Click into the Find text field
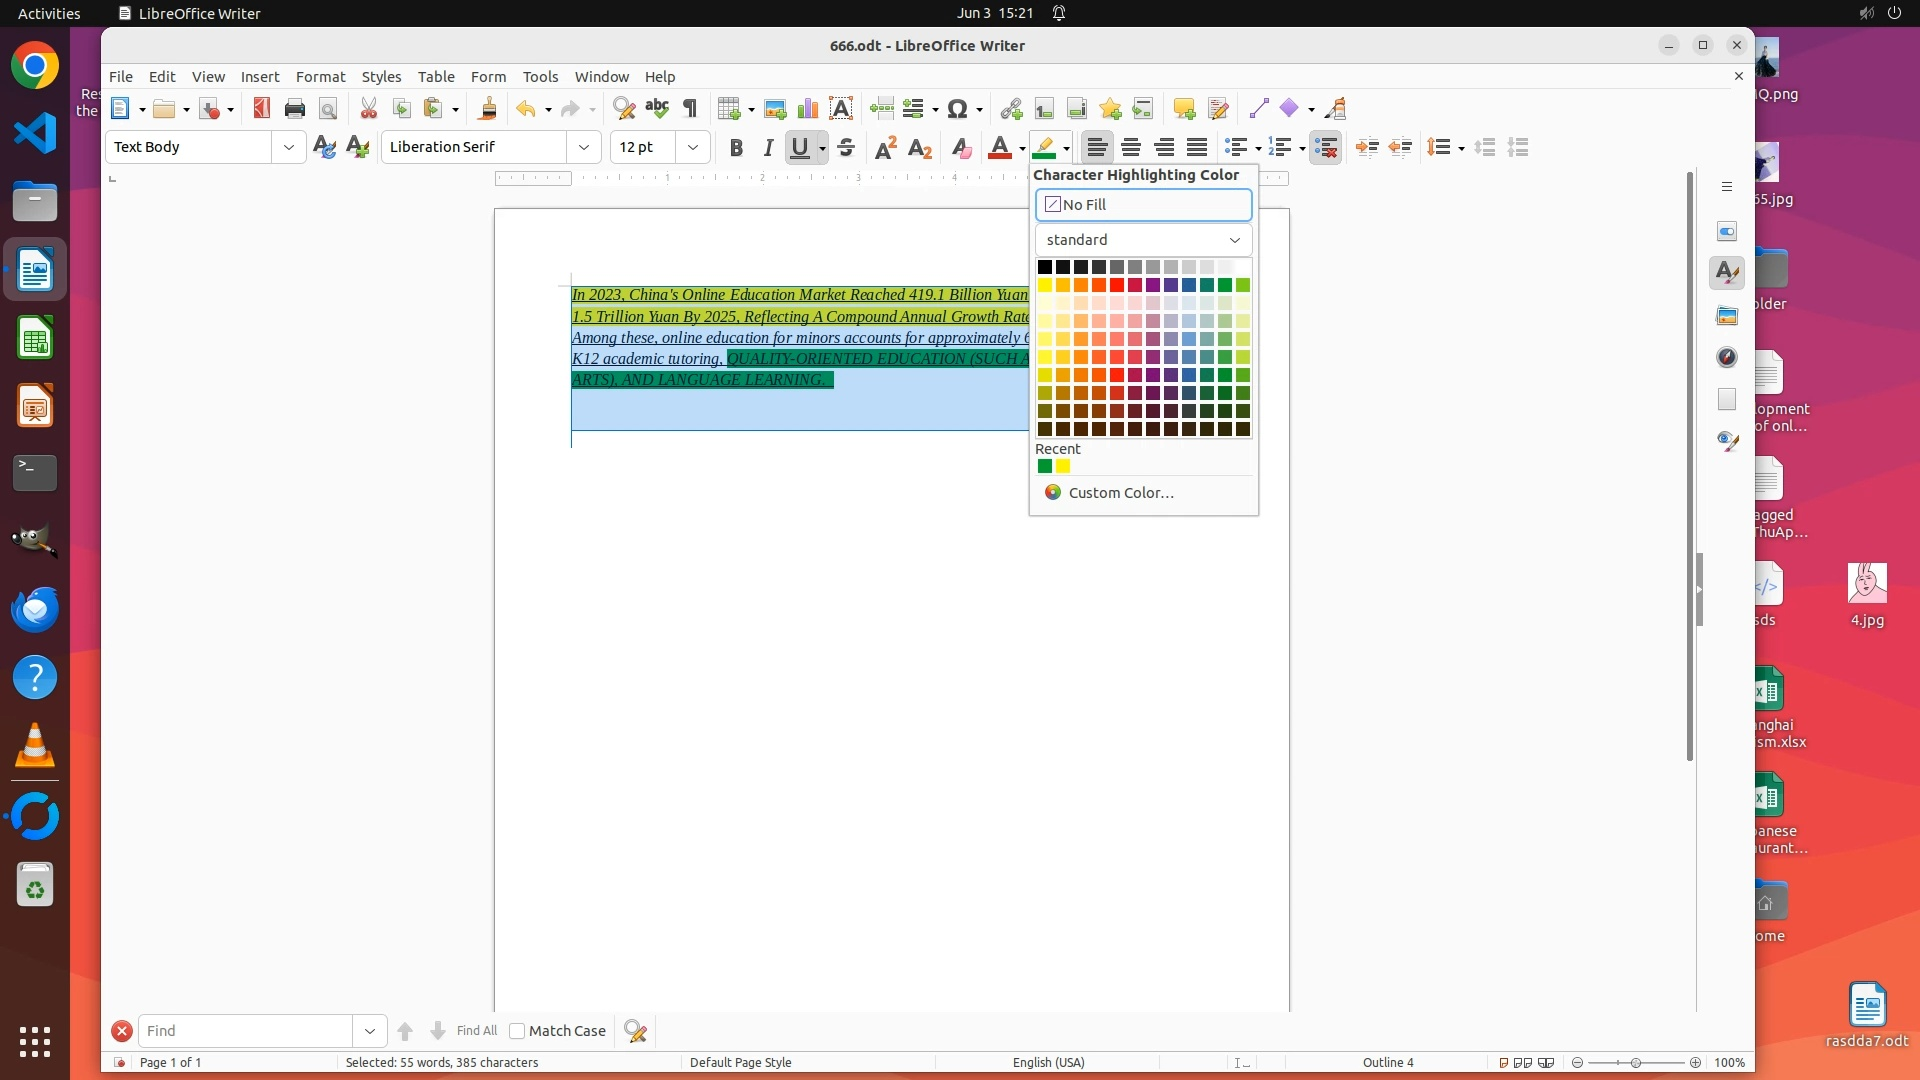 click(x=245, y=1031)
